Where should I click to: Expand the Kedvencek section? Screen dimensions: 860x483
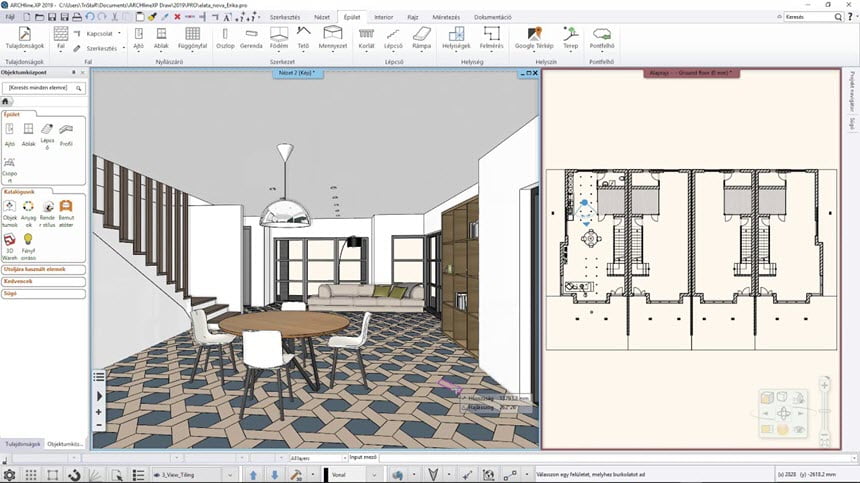pos(43,282)
